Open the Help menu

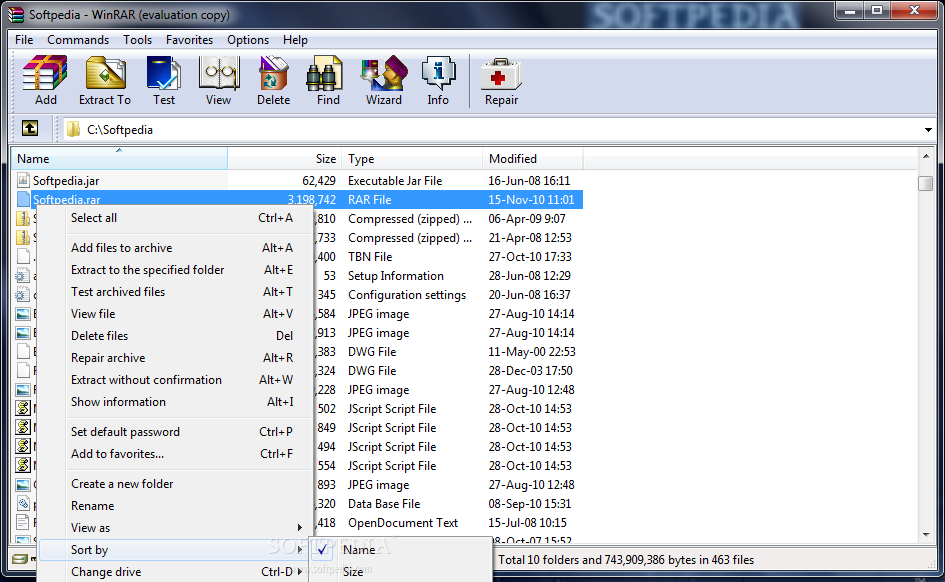click(295, 40)
